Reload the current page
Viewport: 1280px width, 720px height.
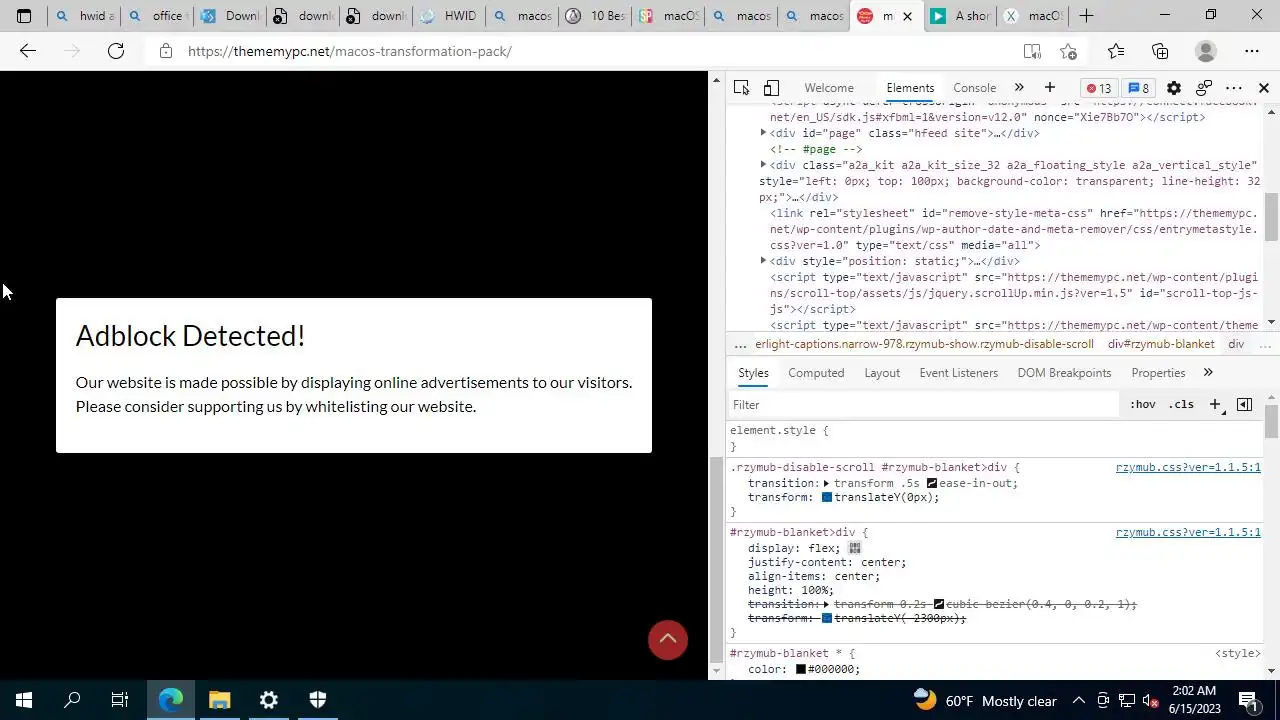pos(116,51)
